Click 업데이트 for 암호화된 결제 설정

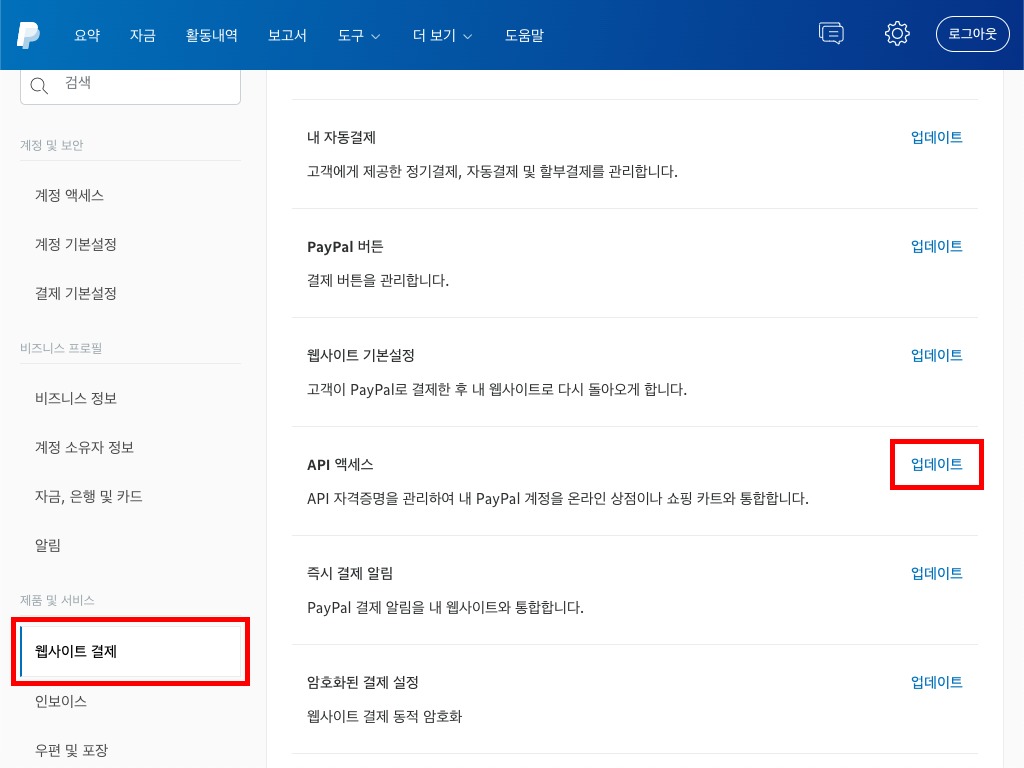(936, 682)
